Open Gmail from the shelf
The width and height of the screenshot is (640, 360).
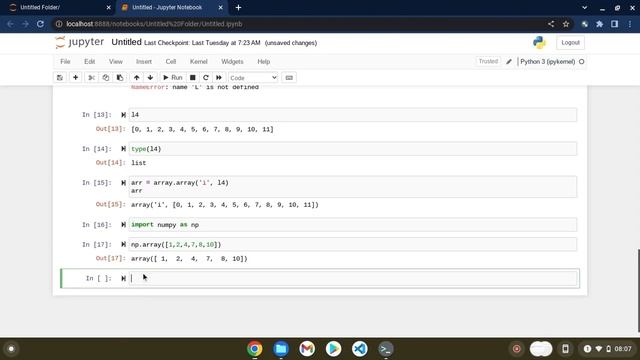[307, 349]
